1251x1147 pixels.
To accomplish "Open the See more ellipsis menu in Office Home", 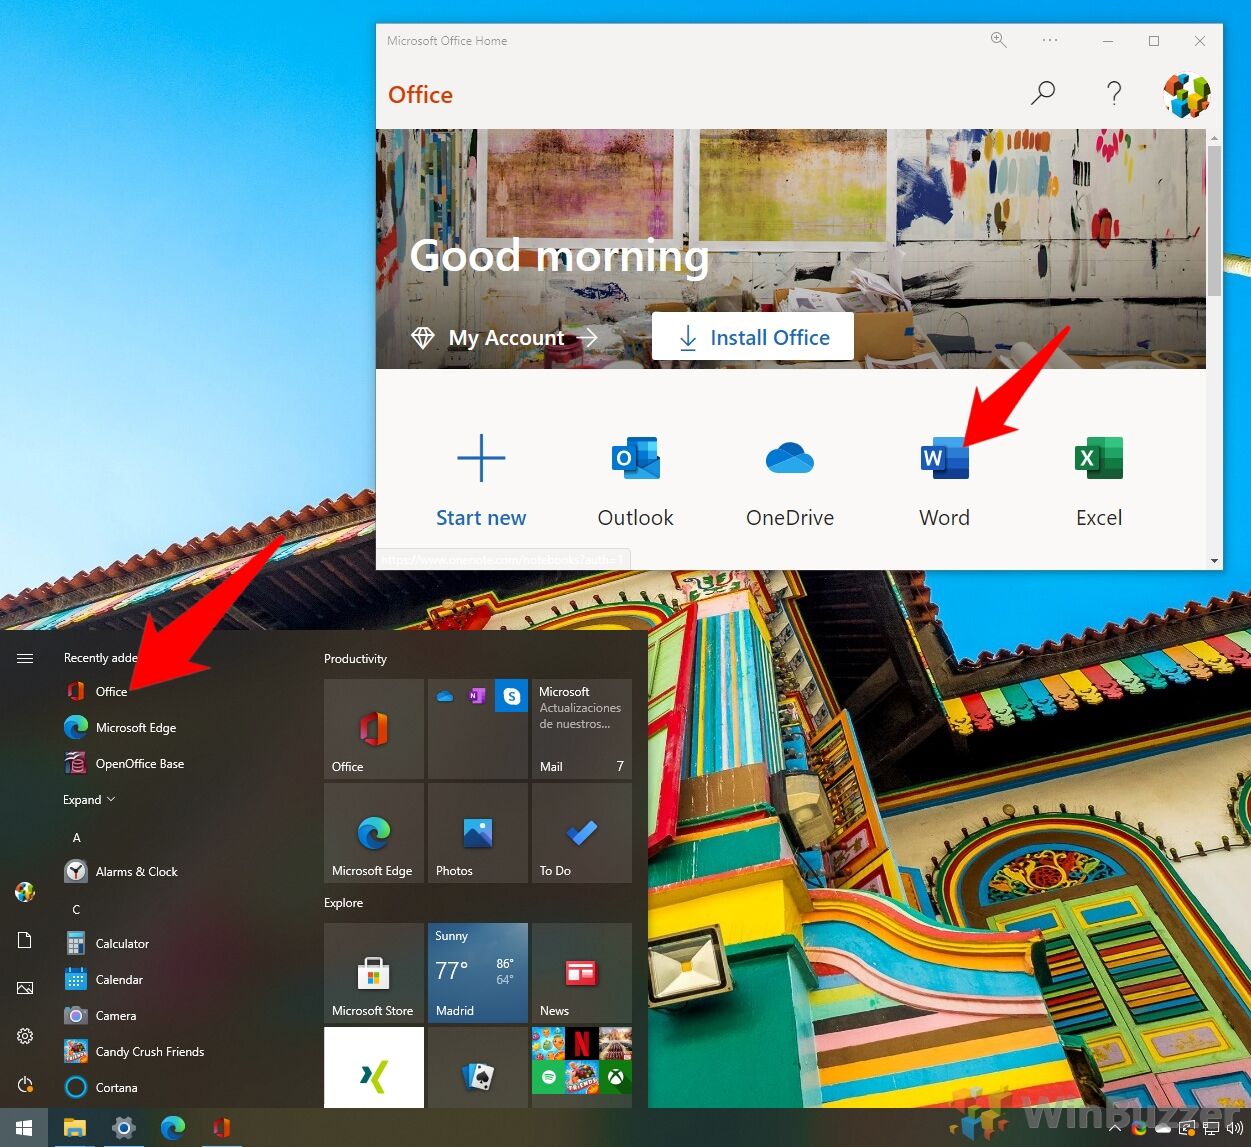I will 1050,40.
